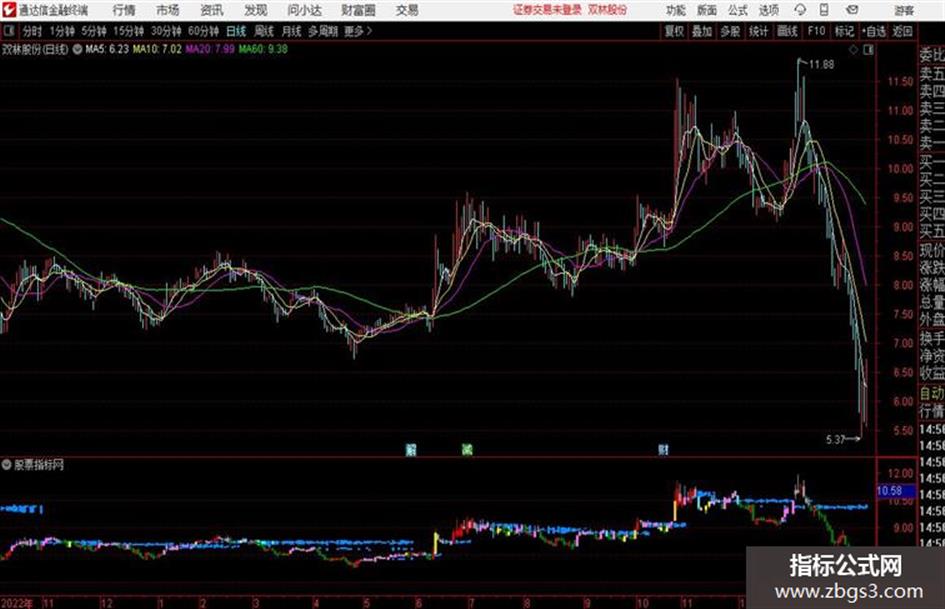Add to watchlist with +自选 button
The height and width of the screenshot is (609, 945).
point(874,31)
